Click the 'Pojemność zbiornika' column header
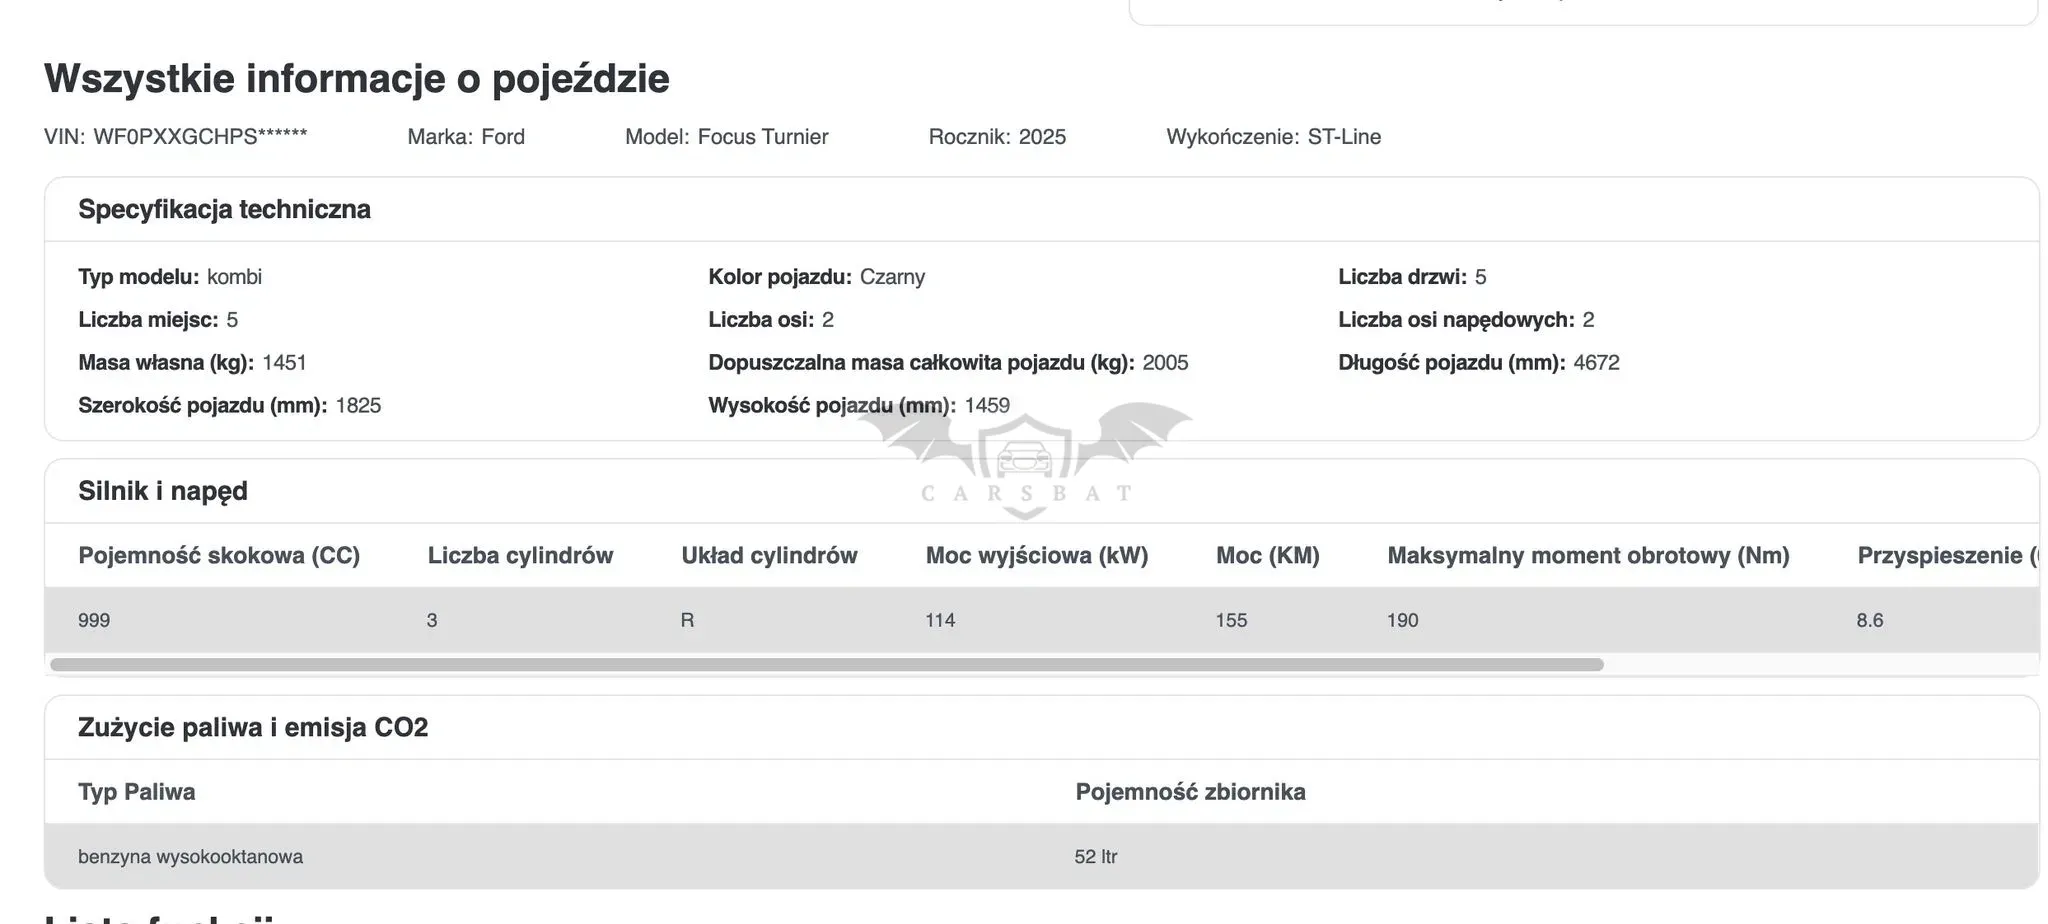The image size is (2048, 924). pos(1190,792)
